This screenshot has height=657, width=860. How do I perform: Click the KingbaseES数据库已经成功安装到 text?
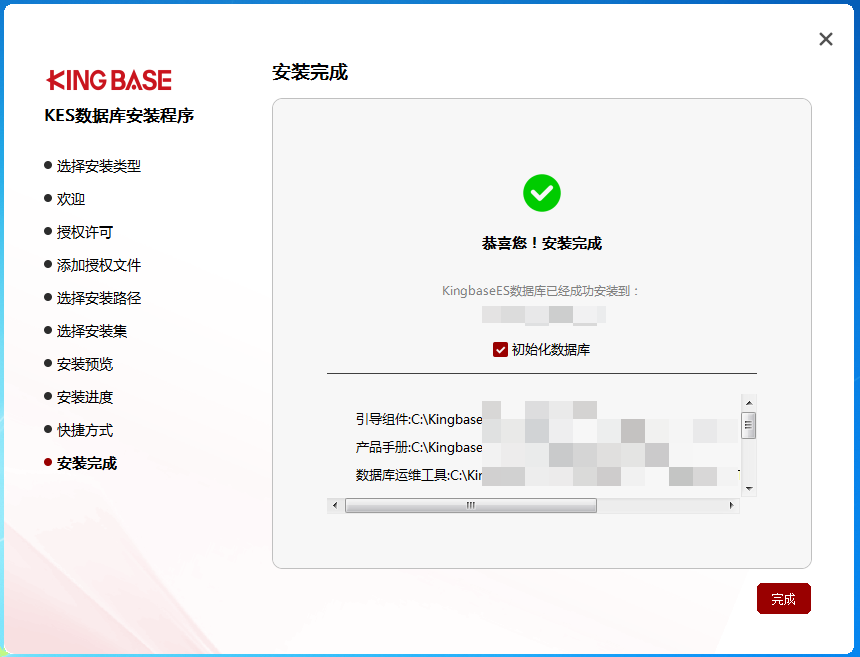click(x=540, y=291)
